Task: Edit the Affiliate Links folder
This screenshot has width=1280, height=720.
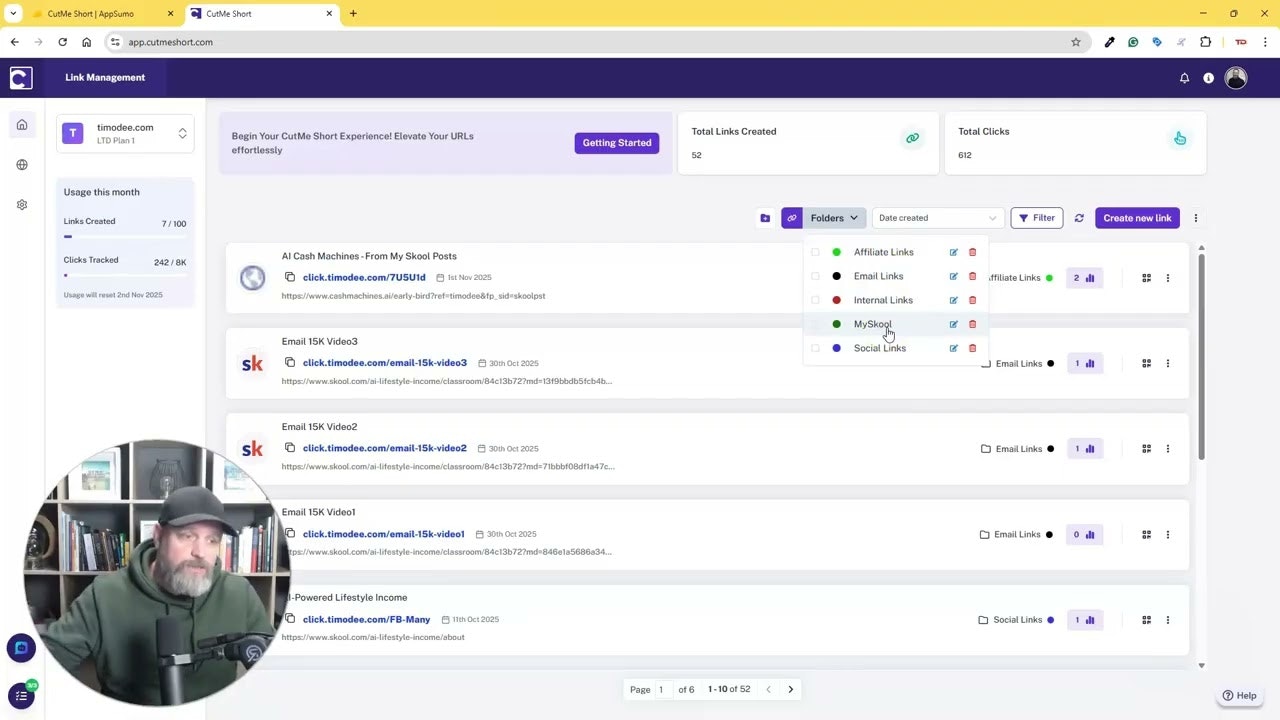Action: pos(953,252)
